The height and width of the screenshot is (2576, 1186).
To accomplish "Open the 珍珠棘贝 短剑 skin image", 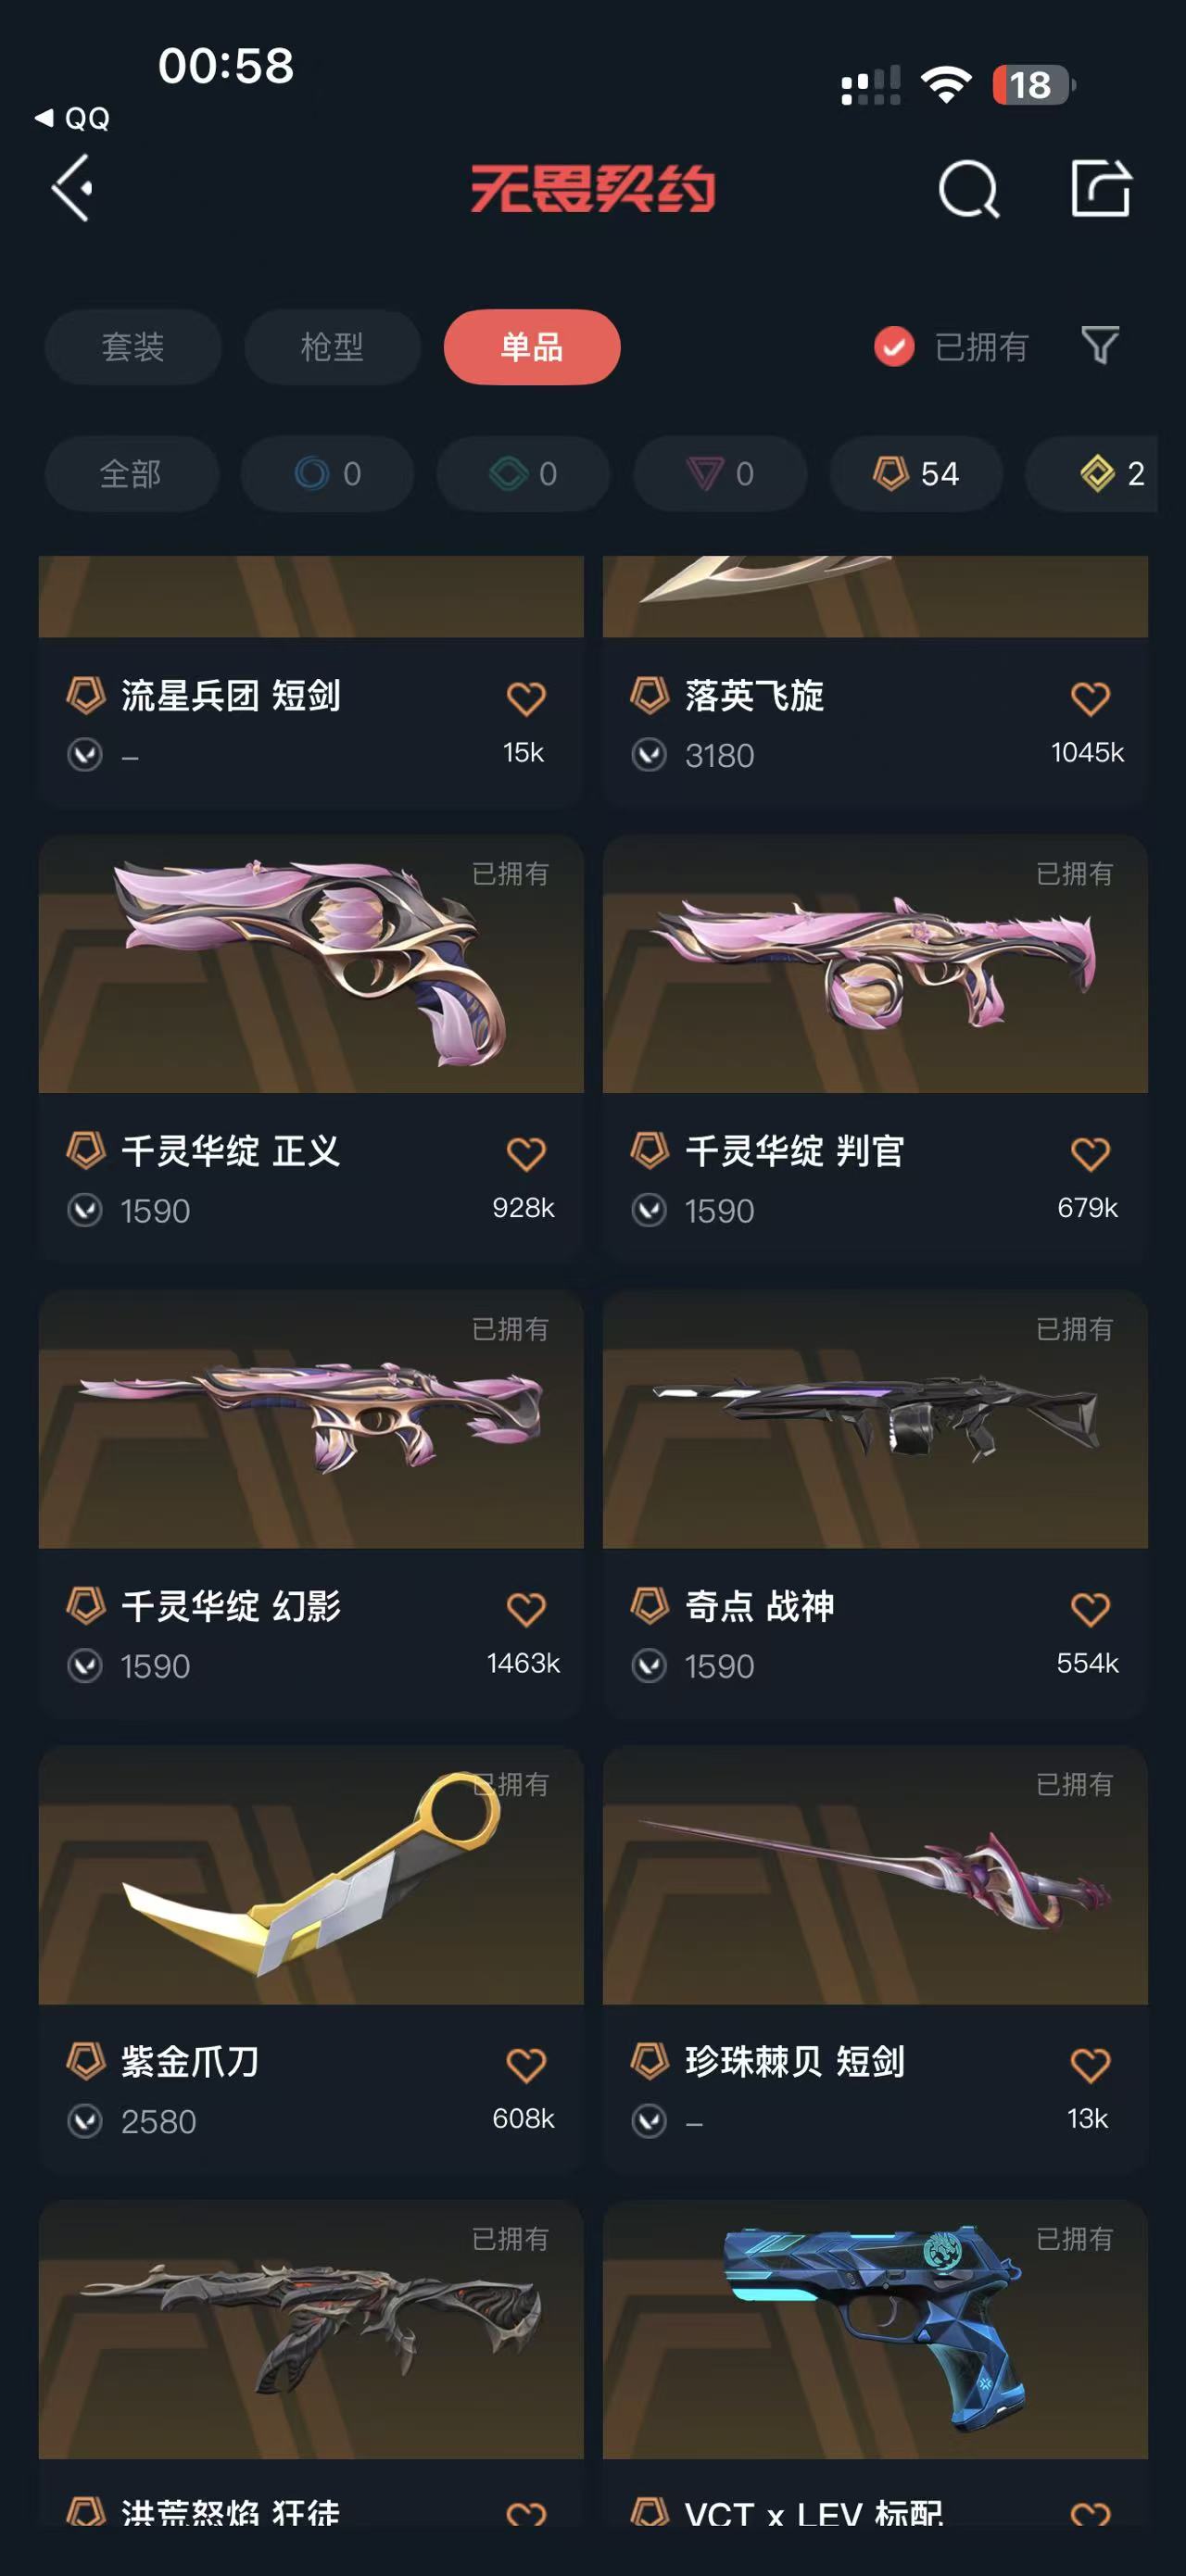I will click(x=875, y=1875).
